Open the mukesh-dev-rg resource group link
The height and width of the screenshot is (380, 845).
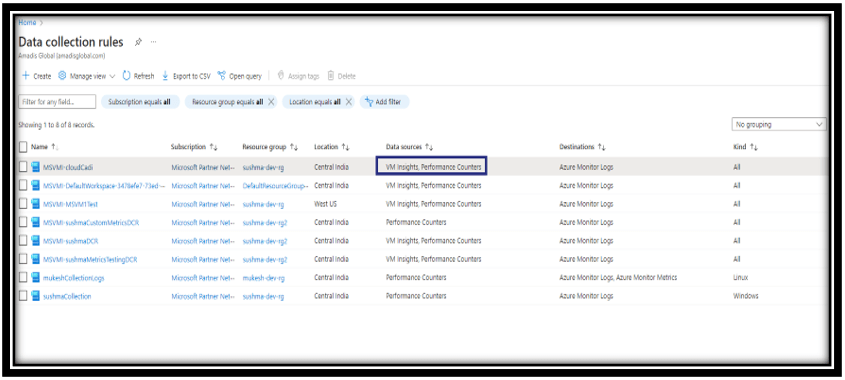[264, 278]
